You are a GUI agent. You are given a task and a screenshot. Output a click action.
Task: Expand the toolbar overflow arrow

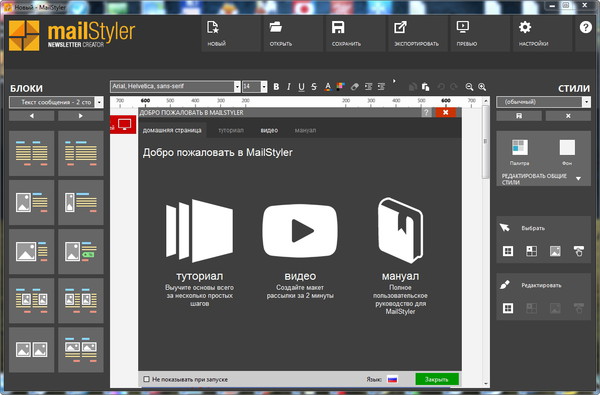(394, 81)
